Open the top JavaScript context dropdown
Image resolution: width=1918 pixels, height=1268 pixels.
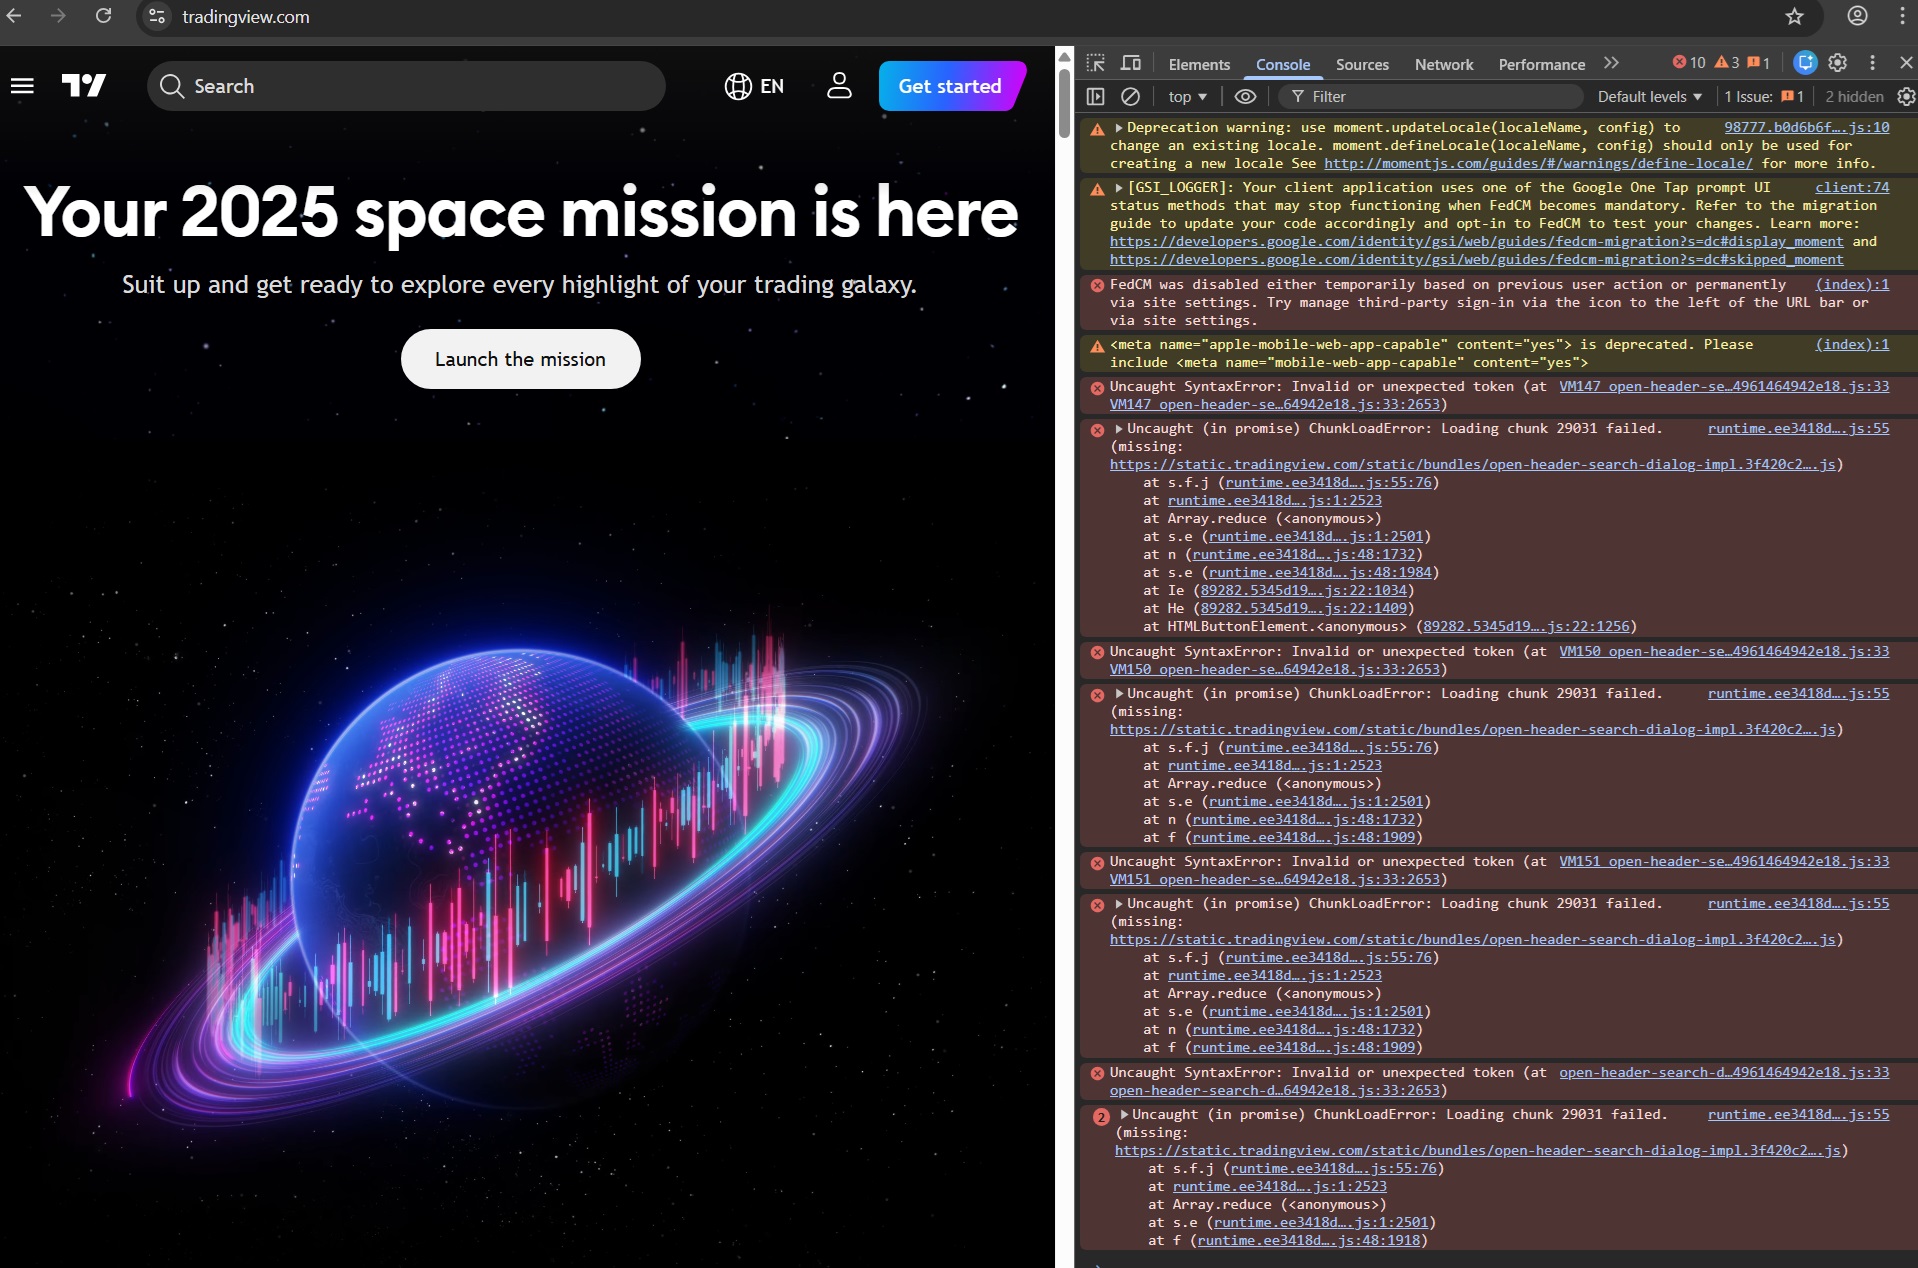tap(1187, 96)
